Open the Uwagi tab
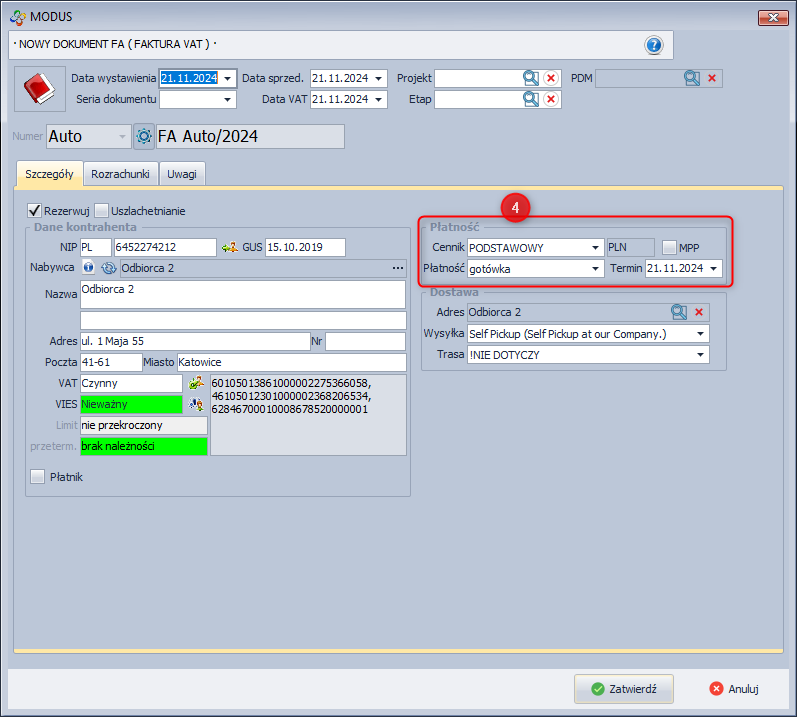 (x=182, y=173)
